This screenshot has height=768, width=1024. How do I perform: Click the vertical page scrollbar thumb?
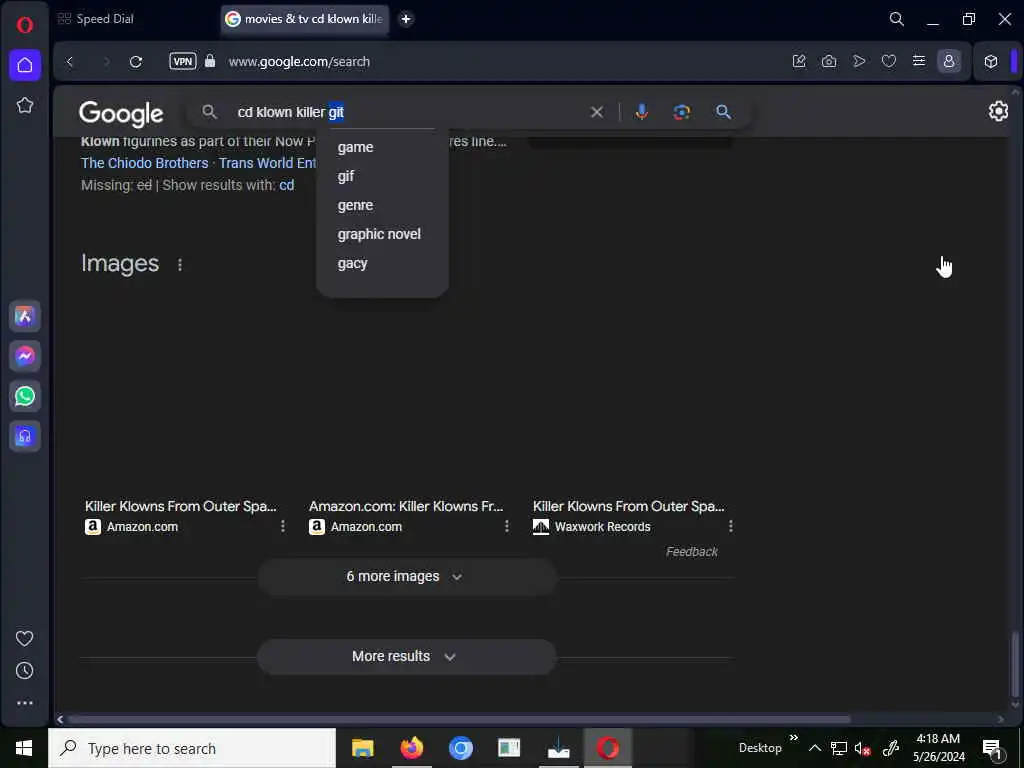1014,664
